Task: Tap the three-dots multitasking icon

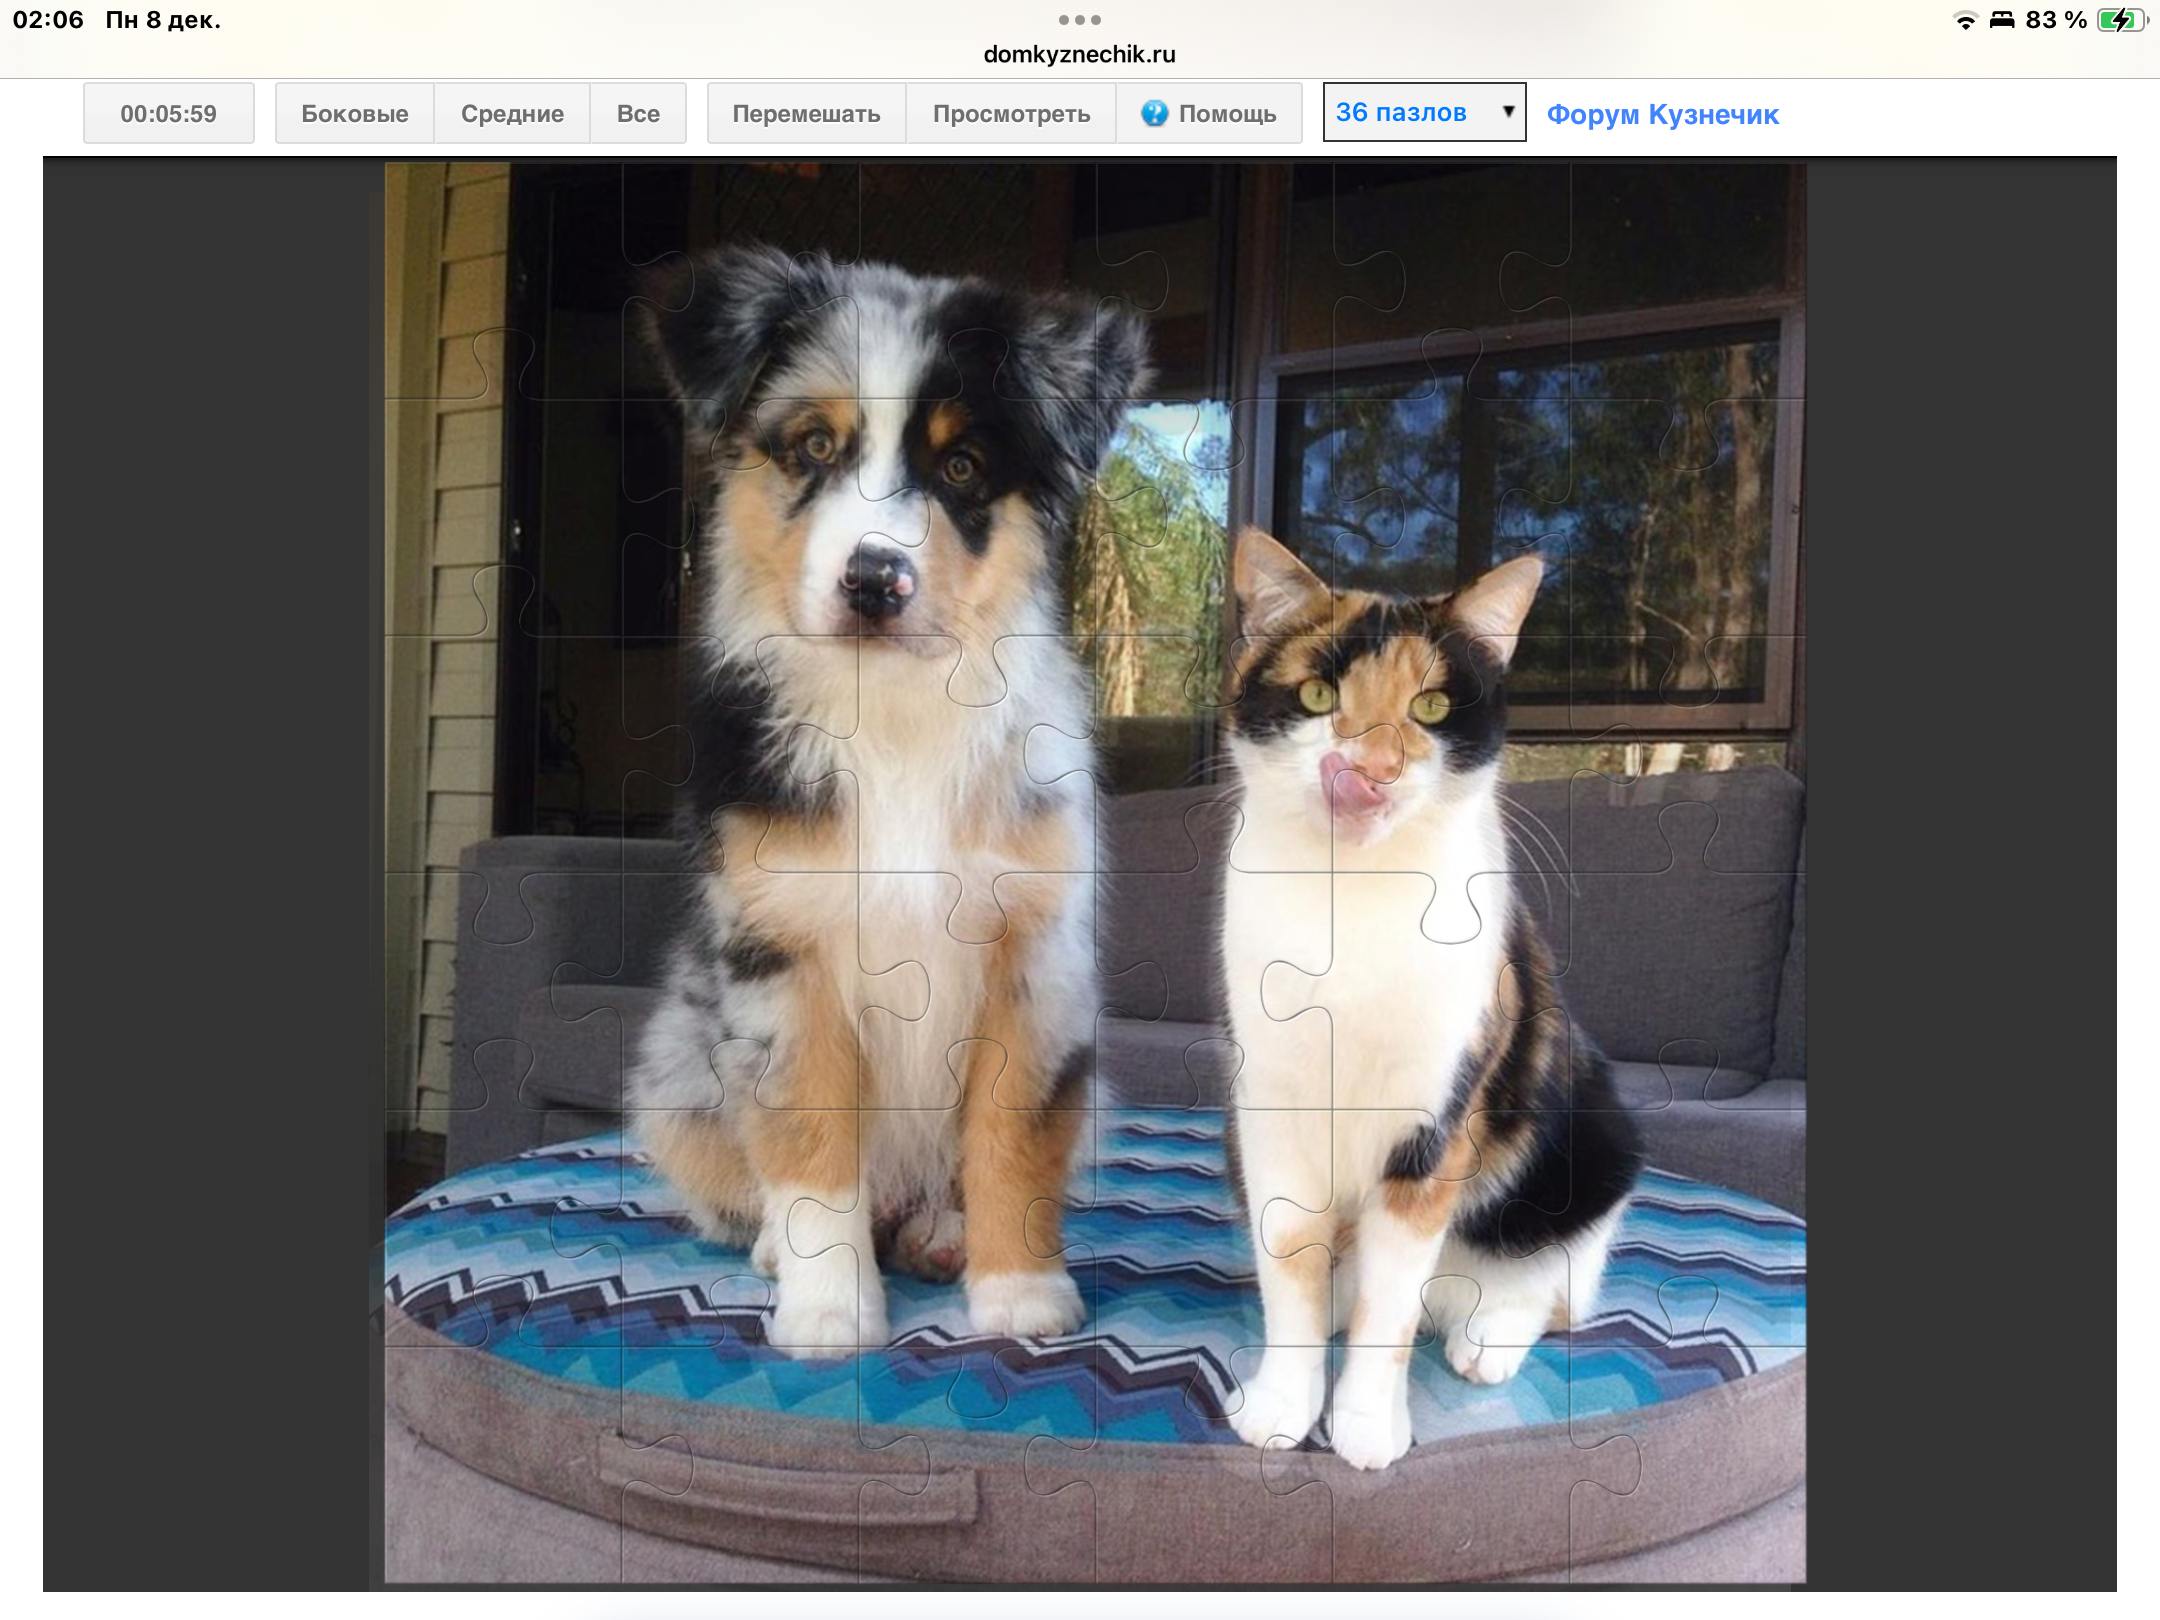Action: [x=1079, y=20]
